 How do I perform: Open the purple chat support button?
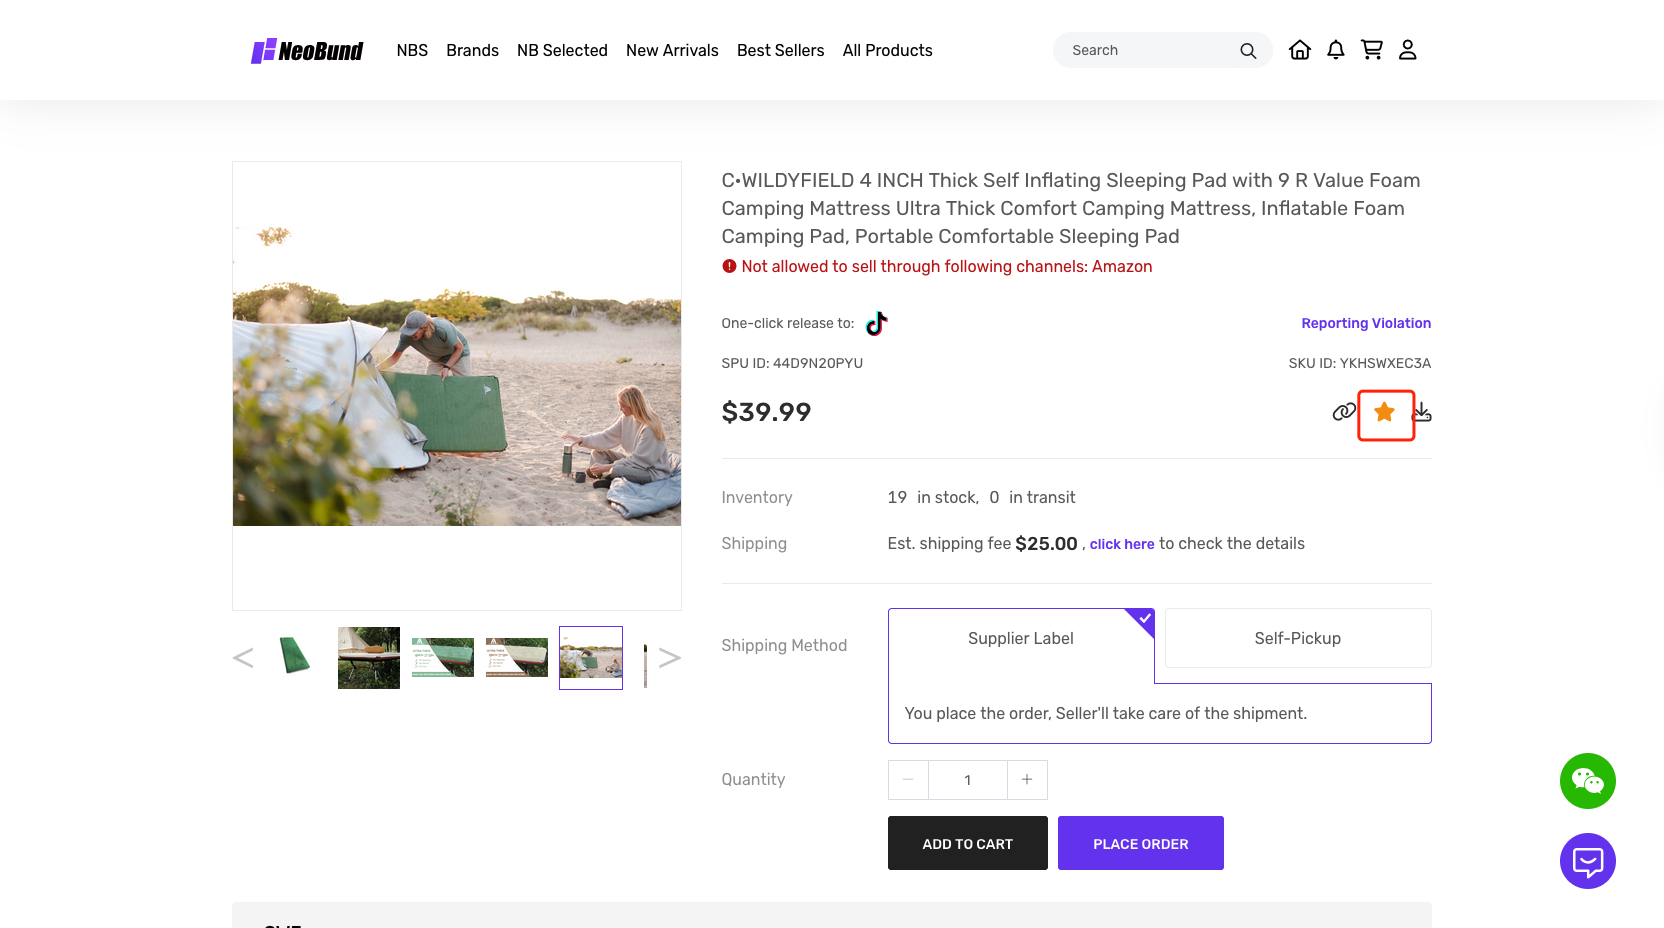[1587, 861]
